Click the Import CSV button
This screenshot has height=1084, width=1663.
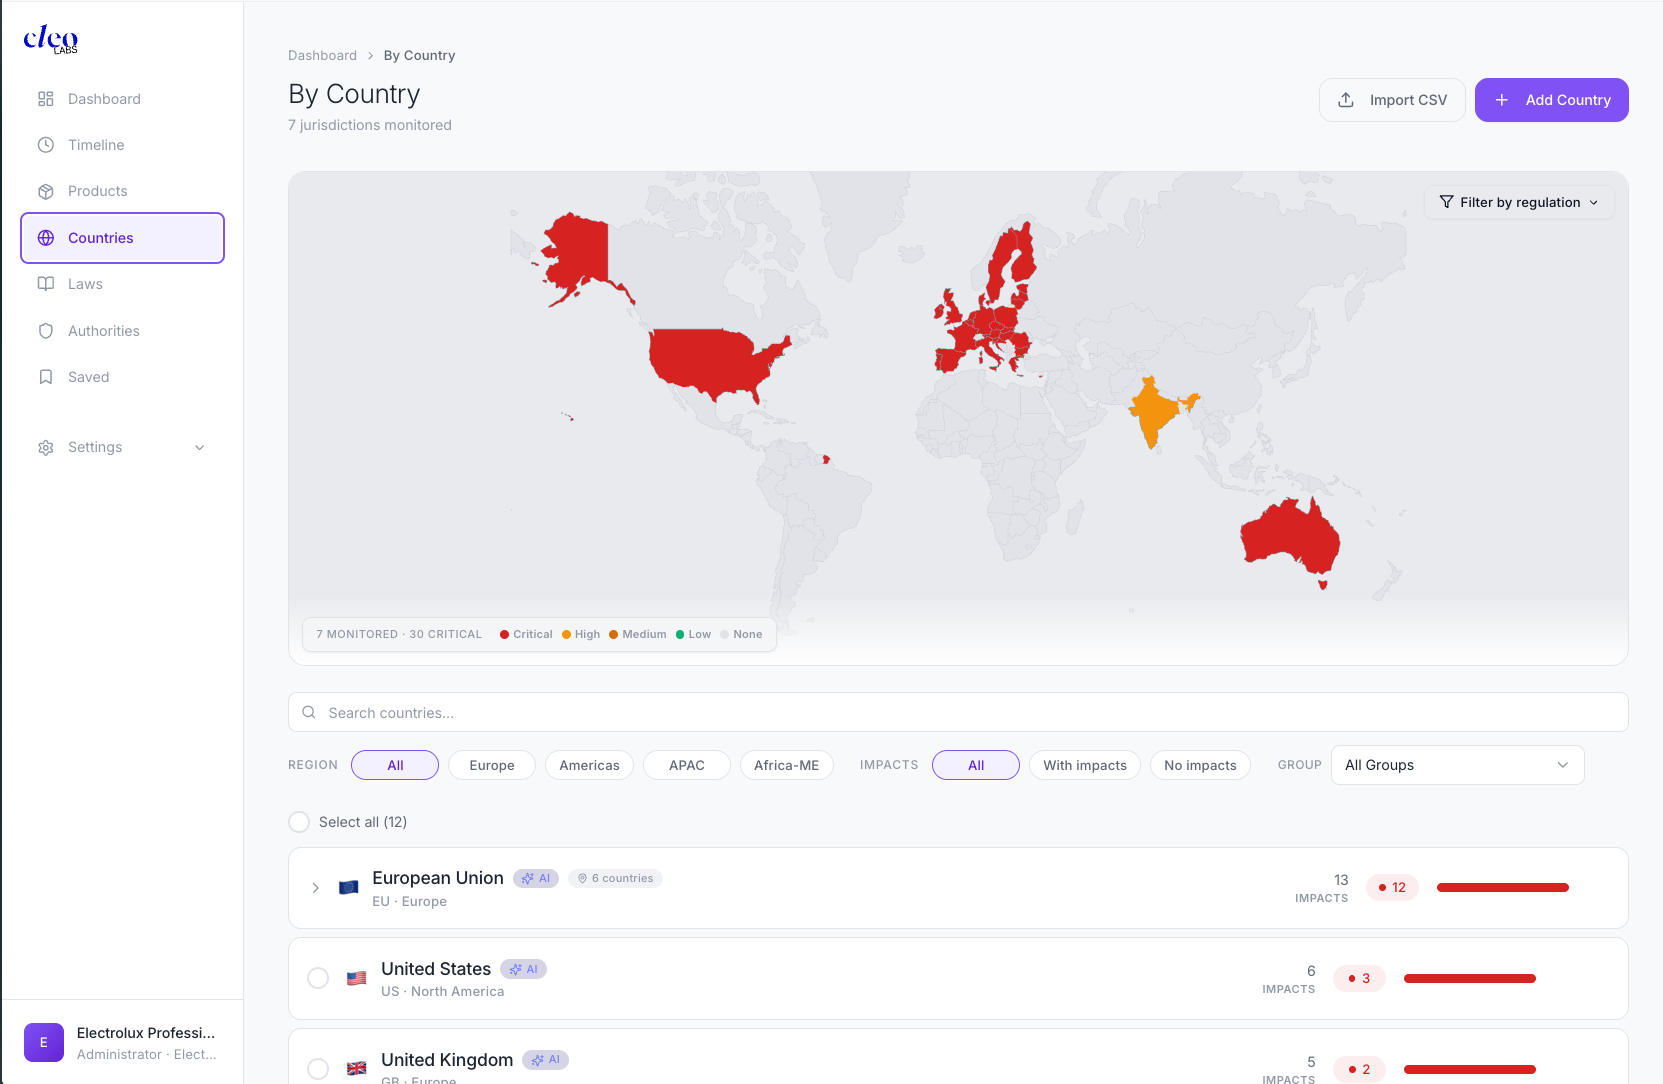pyautogui.click(x=1392, y=100)
